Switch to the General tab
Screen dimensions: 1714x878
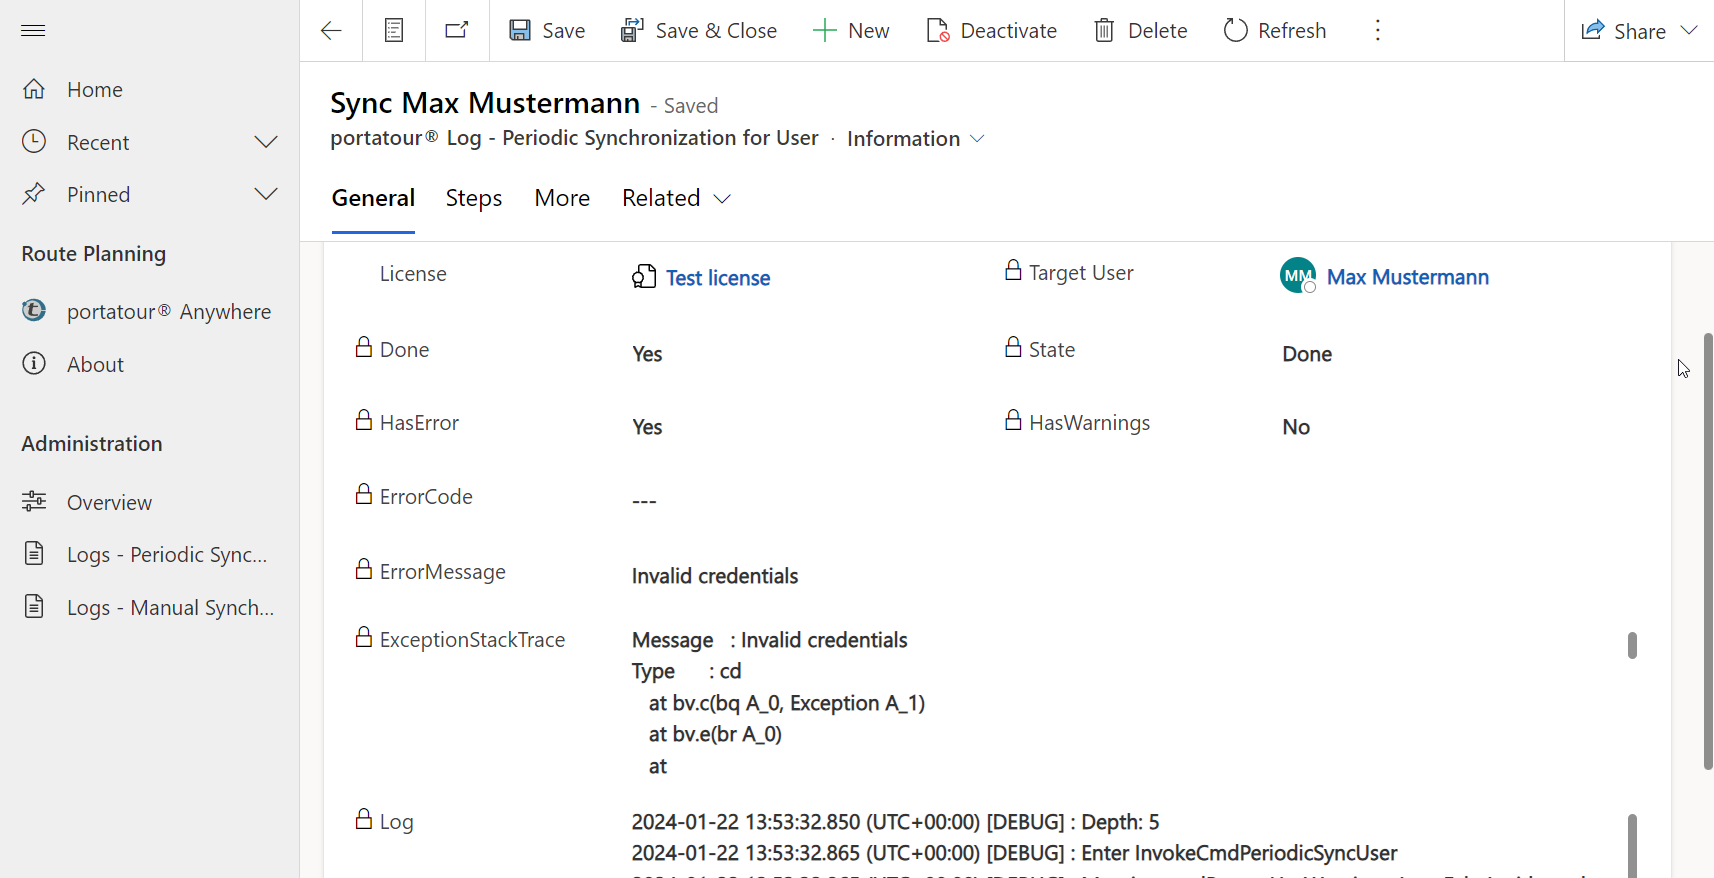[x=373, y=198]
